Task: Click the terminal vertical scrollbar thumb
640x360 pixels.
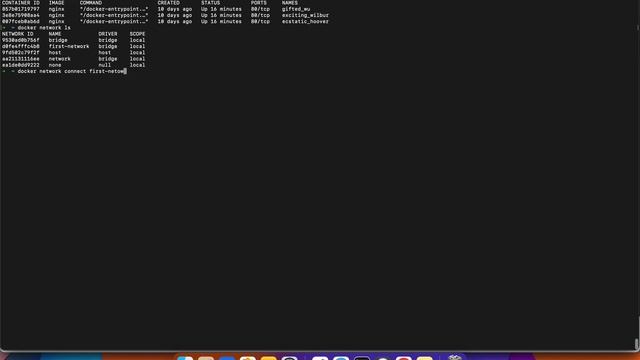Action: (x=636, y=344)
